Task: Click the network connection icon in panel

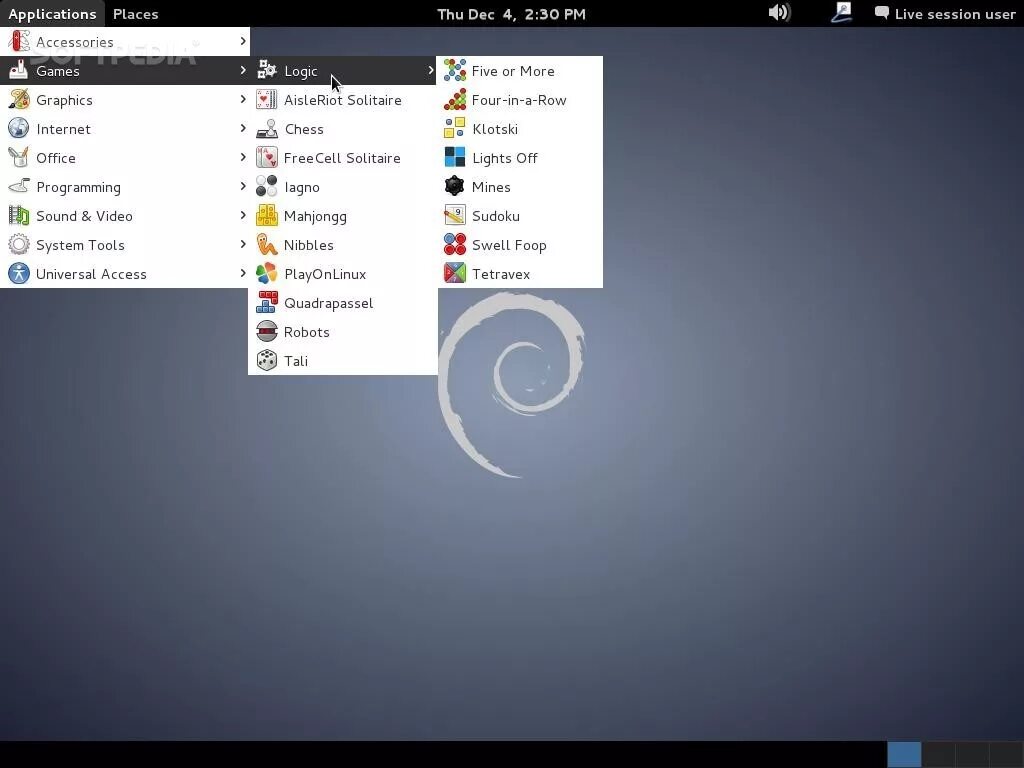Action: coord(841,13)
